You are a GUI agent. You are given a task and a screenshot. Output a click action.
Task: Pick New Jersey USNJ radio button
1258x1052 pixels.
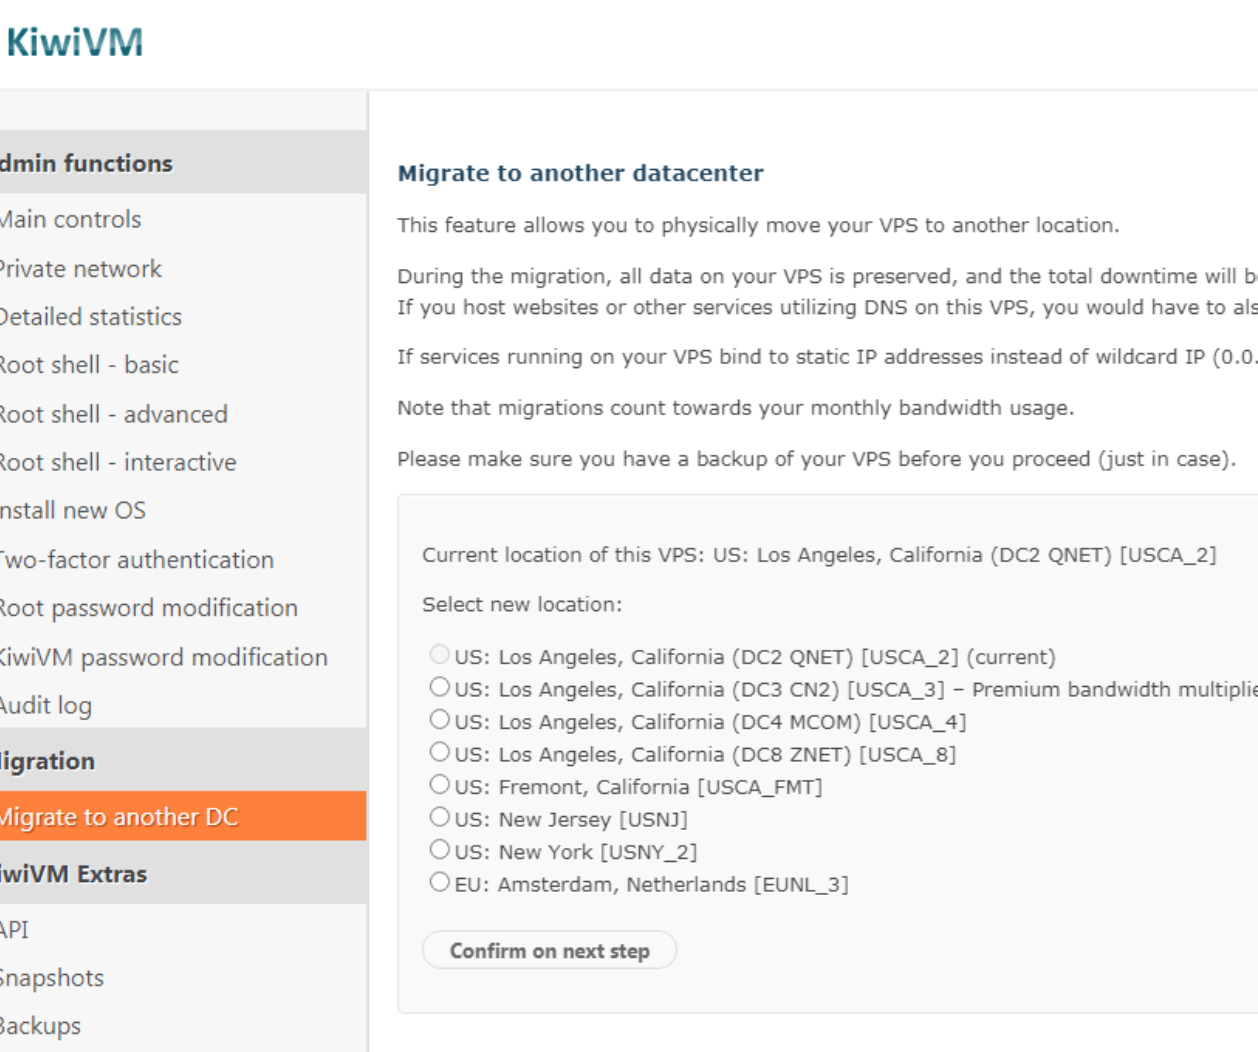[439, 817]
